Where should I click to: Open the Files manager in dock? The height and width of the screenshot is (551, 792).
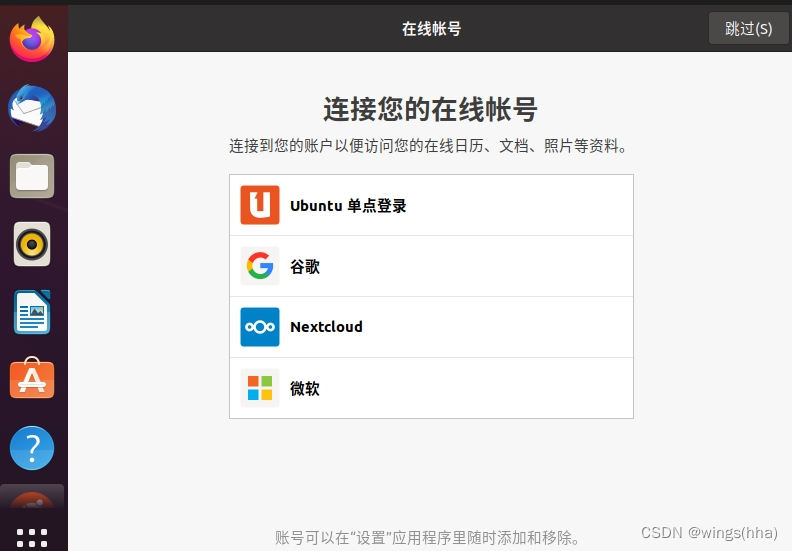point(32,176)
